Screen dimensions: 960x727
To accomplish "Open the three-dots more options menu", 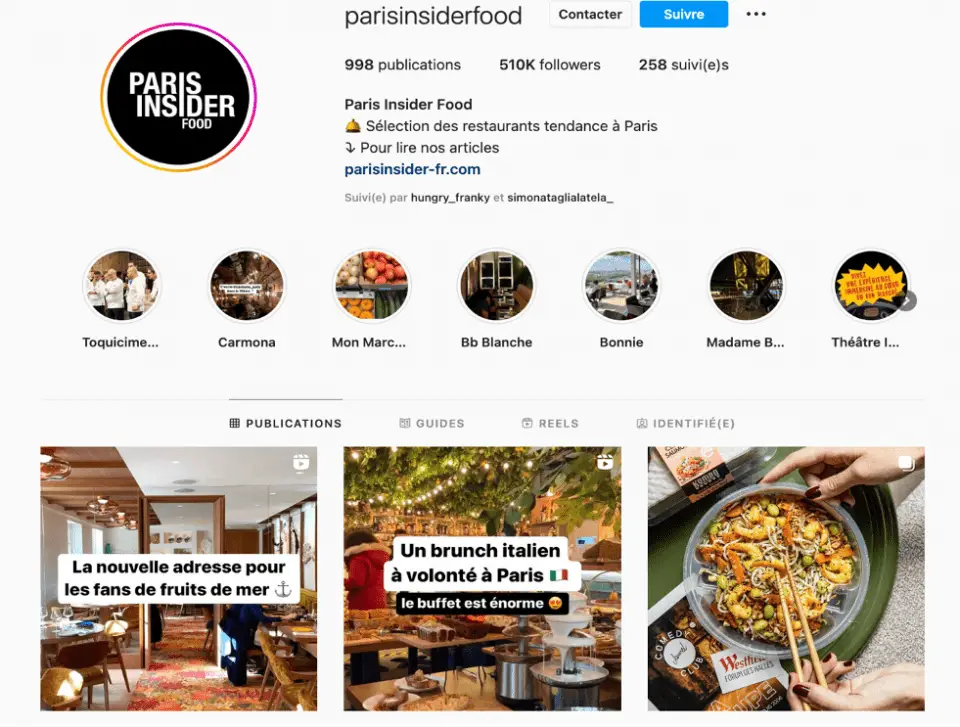I will coord(756,14).
